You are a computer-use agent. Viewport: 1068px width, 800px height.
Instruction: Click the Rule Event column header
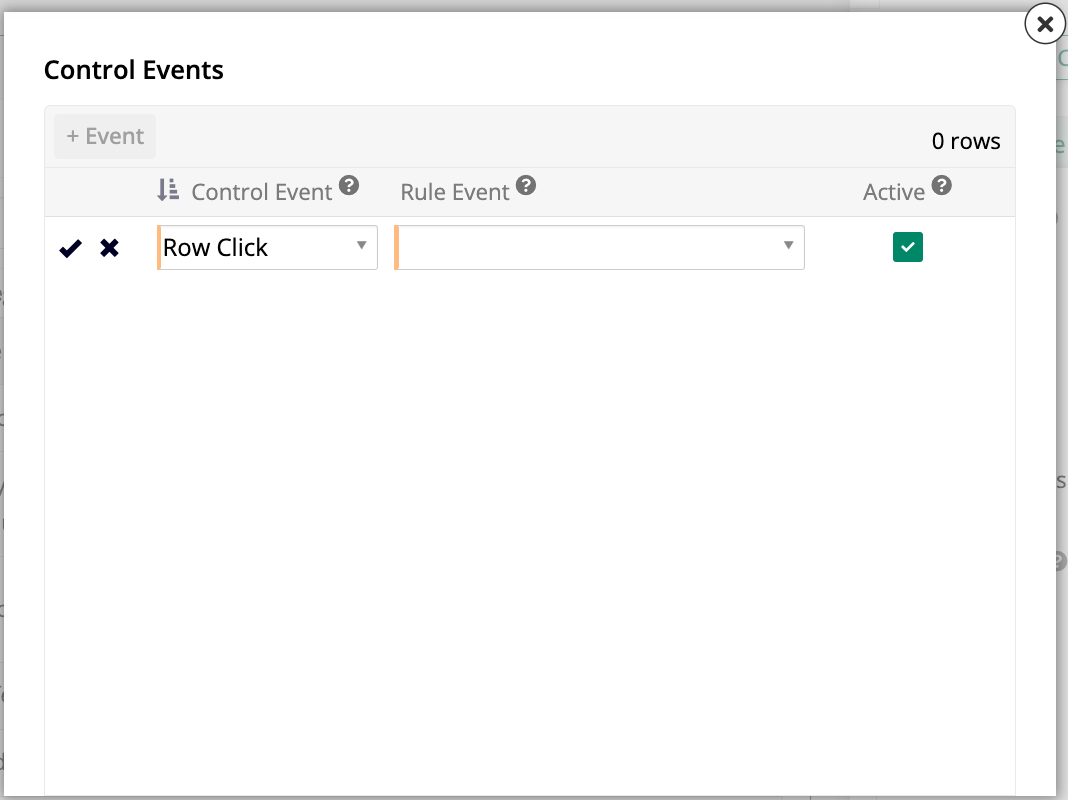tap(454, 192)
